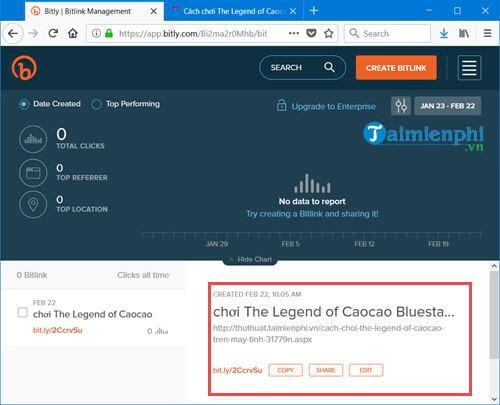Click the CREATE BITLINK button
Screen dimensions: 500x405
pyautogui.click(x=396, y=68)
